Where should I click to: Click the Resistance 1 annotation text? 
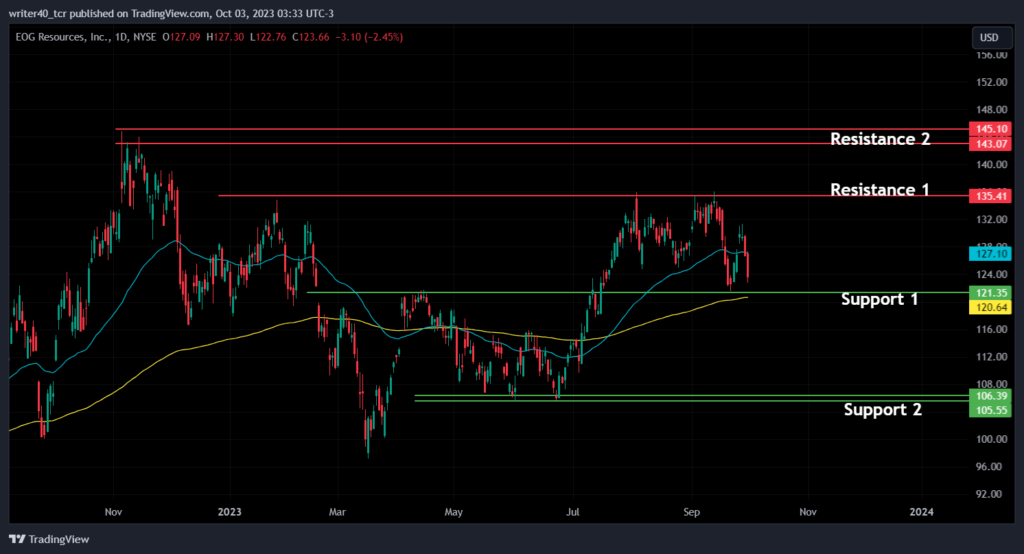click(880, 189)
